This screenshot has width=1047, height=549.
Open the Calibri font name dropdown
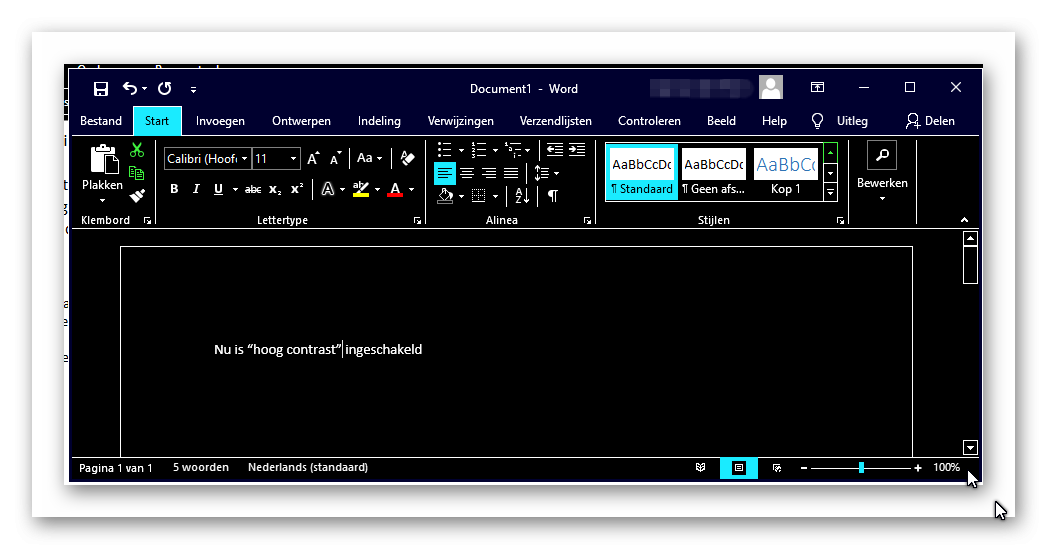[244, 158]
